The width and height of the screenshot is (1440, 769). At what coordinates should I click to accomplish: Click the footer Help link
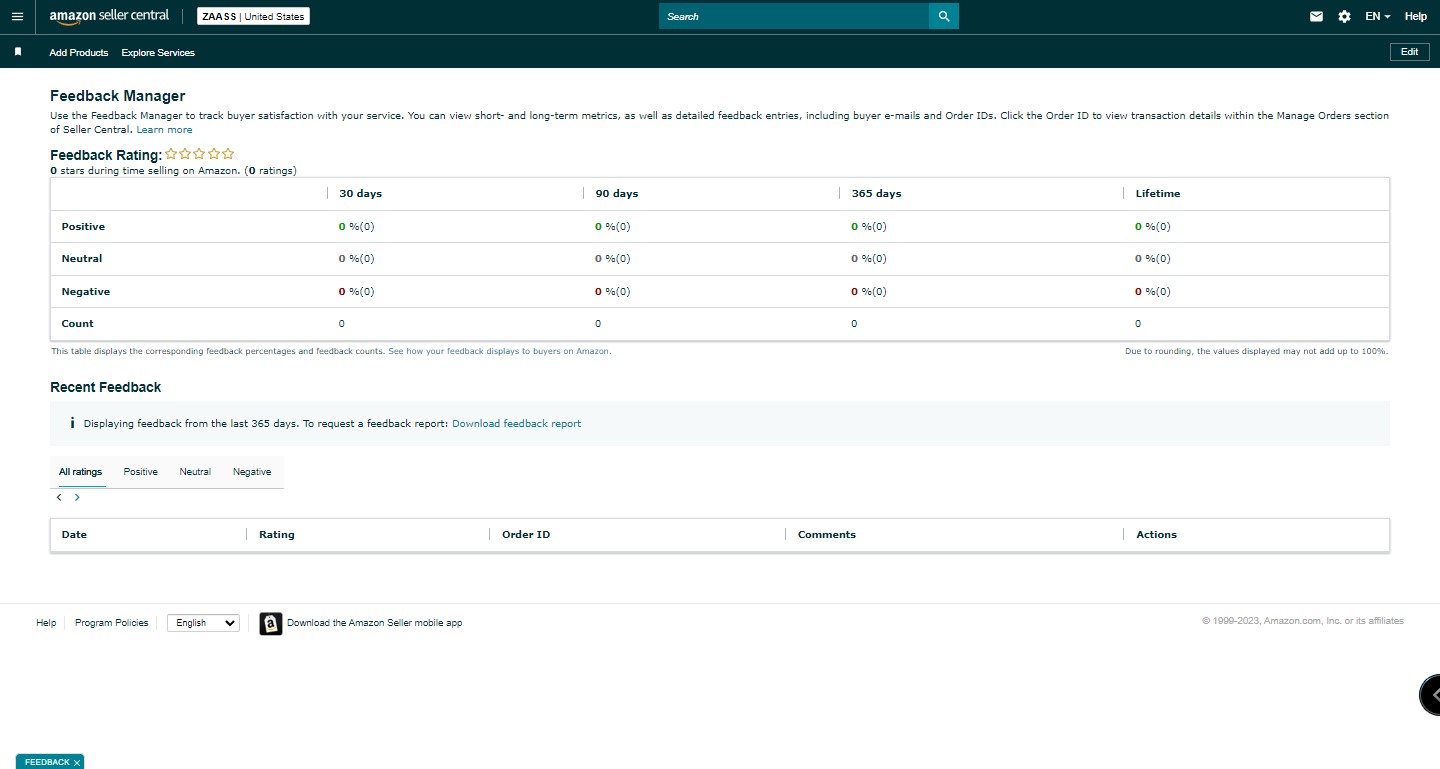point(46,623)
